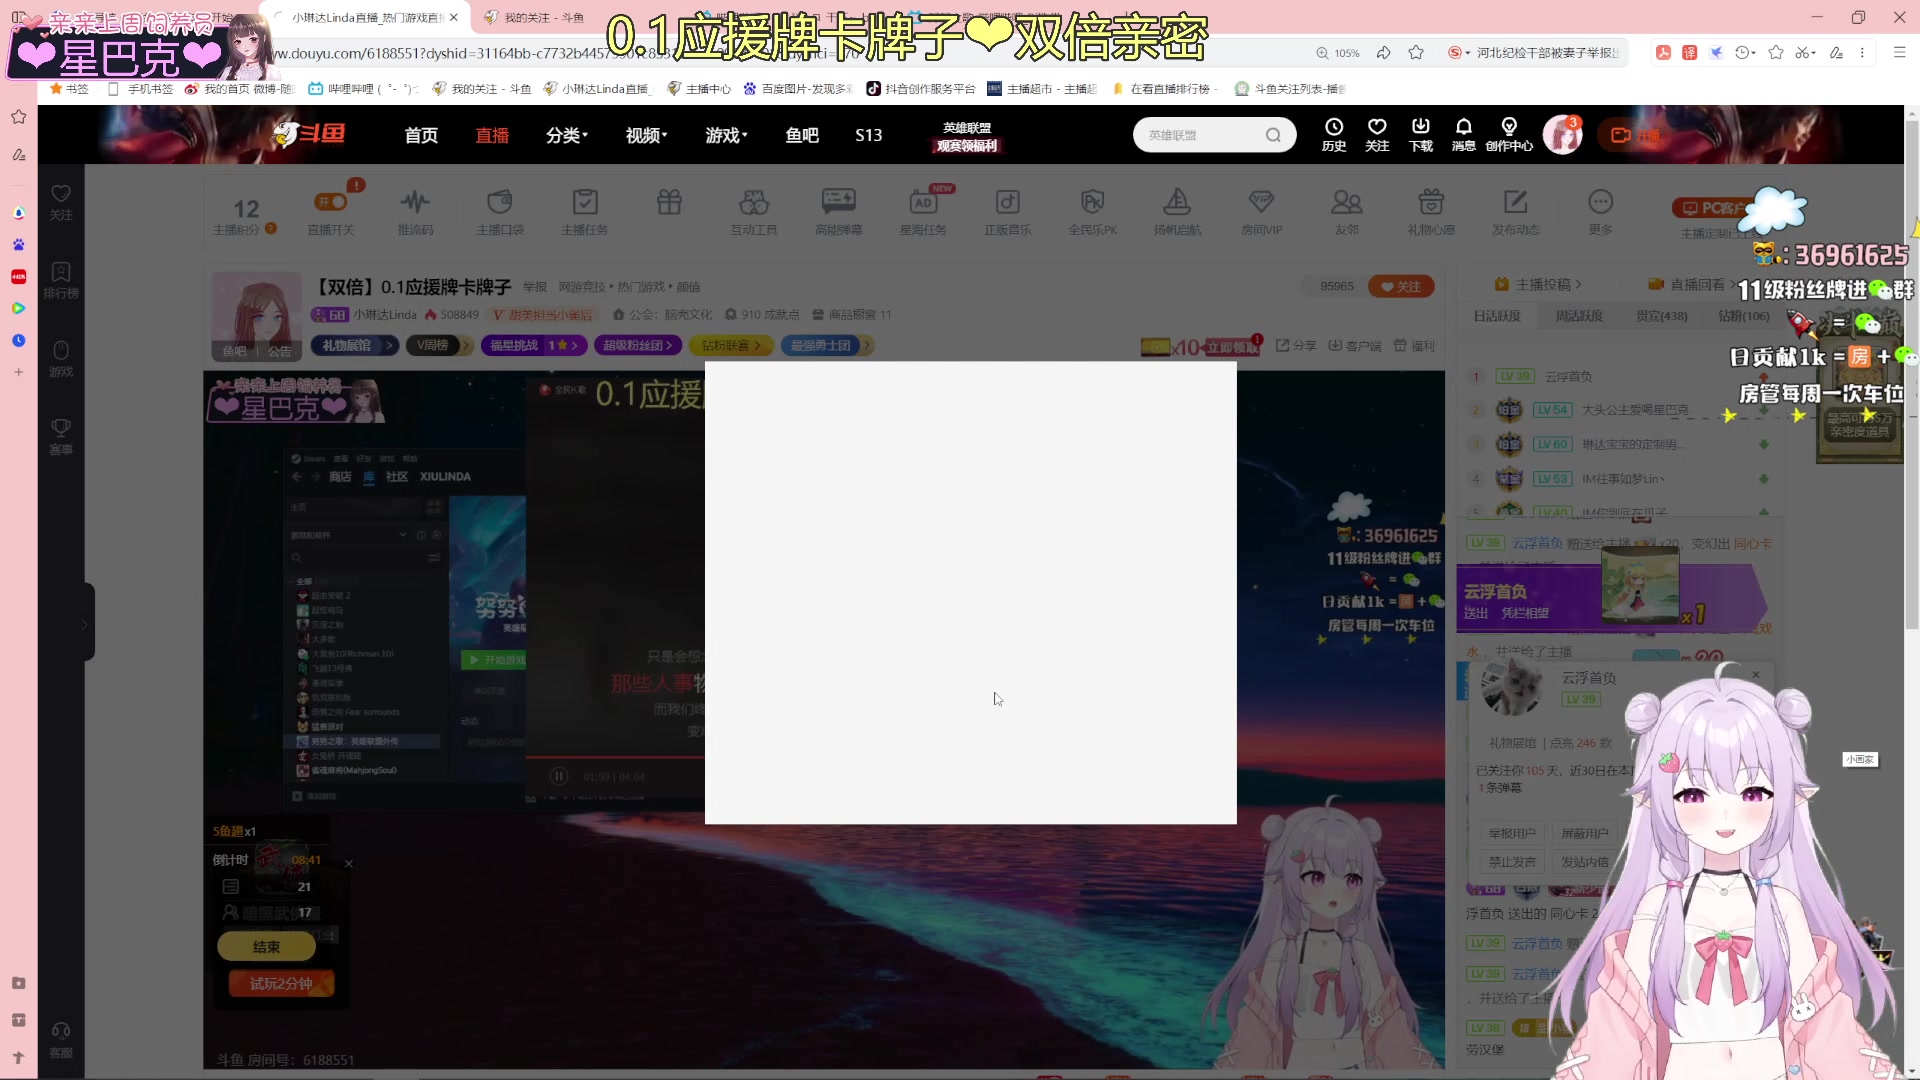Switch to the 贵宾(438) tab
The width and height of the screenshot is (1920, 1080).
1661,316
